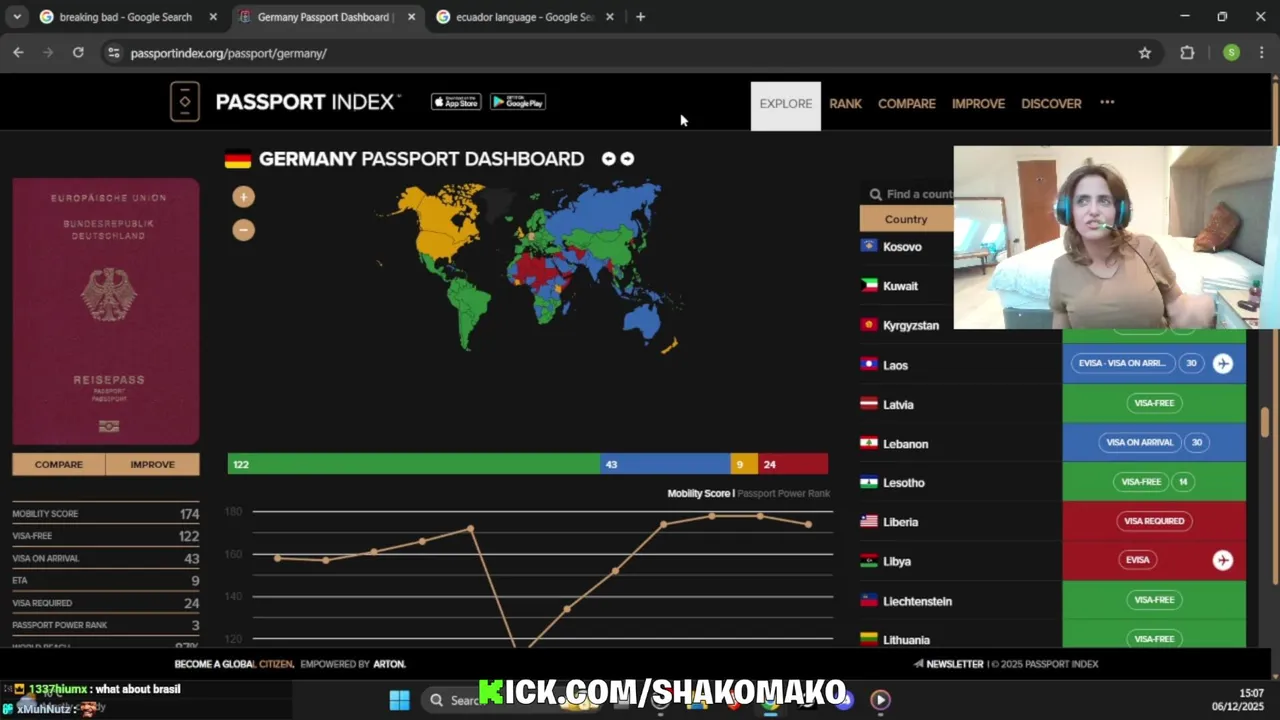Open a new browser tab
This screenshot has height=720, width=1280.
pyautogui.click(x=640, y=17)
